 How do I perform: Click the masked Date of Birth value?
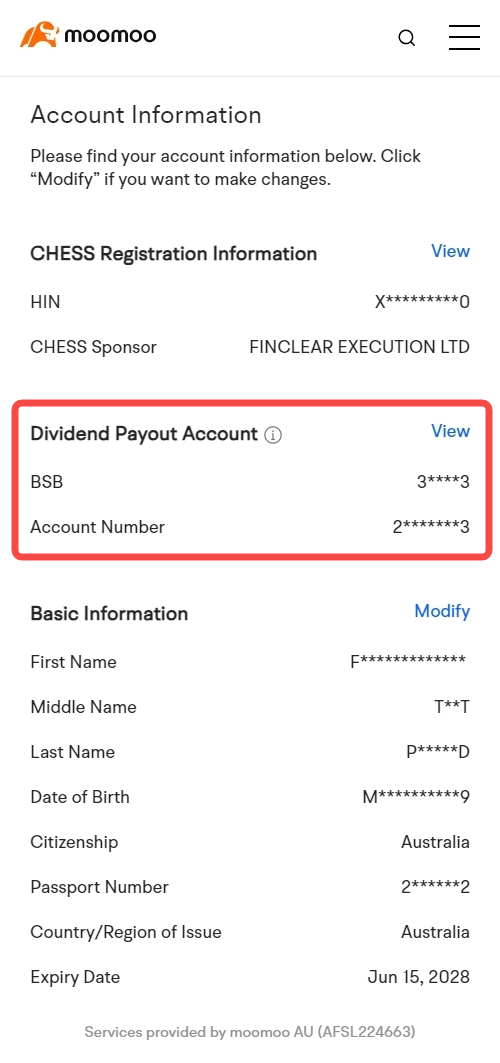[416, 797]
